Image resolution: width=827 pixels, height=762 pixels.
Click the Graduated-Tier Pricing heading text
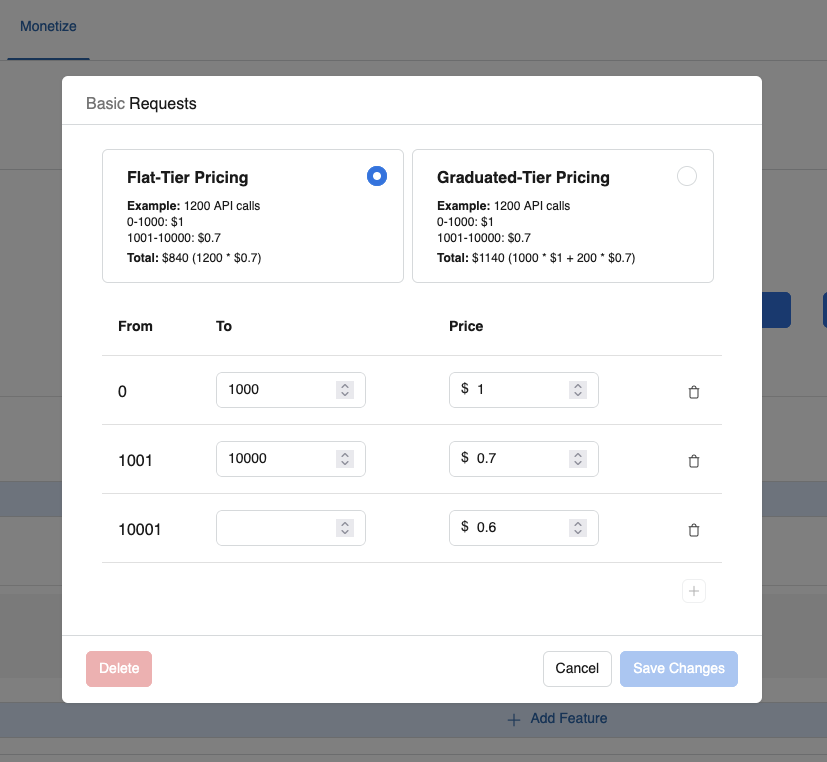pyautogui.click(x=523, y=178)
